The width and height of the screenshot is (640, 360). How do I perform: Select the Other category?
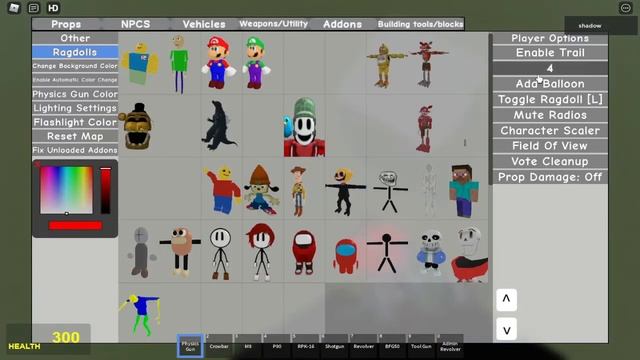pyautogui.click(x=75, y=38)
